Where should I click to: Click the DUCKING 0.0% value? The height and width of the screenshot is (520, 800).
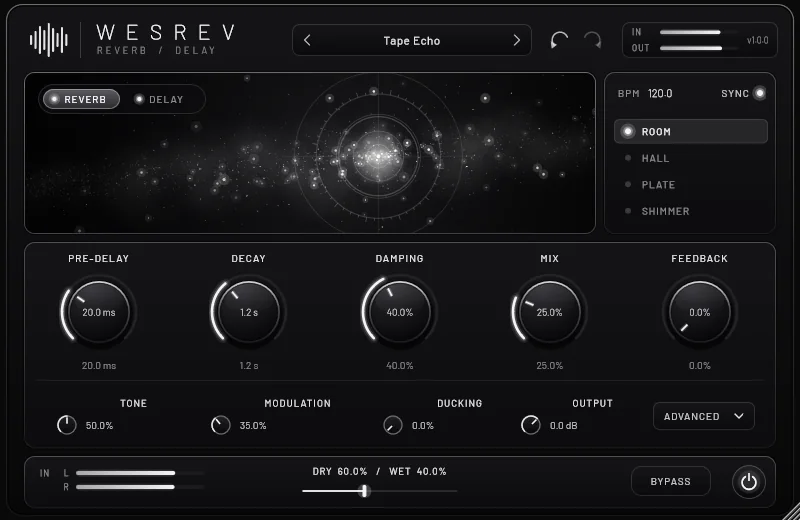(422, 426)
